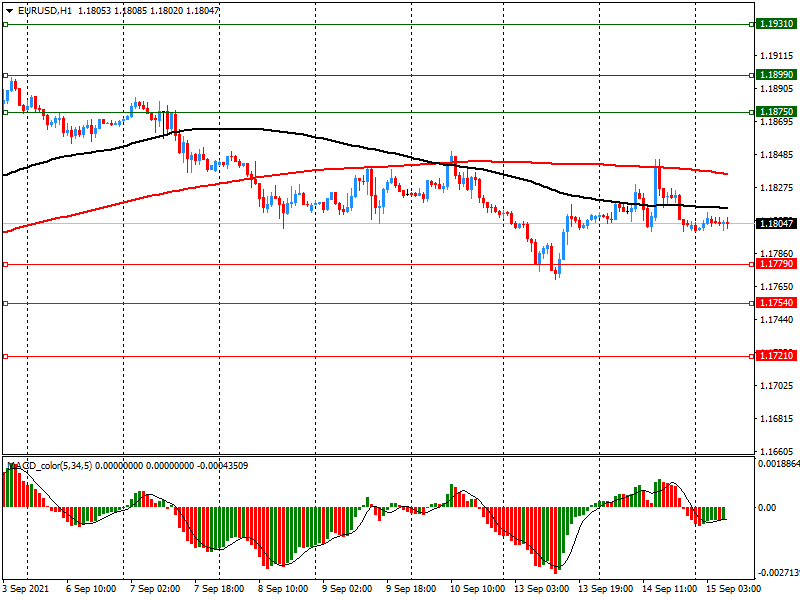Grab left handle of the 1.17540 line

[6, 304]
